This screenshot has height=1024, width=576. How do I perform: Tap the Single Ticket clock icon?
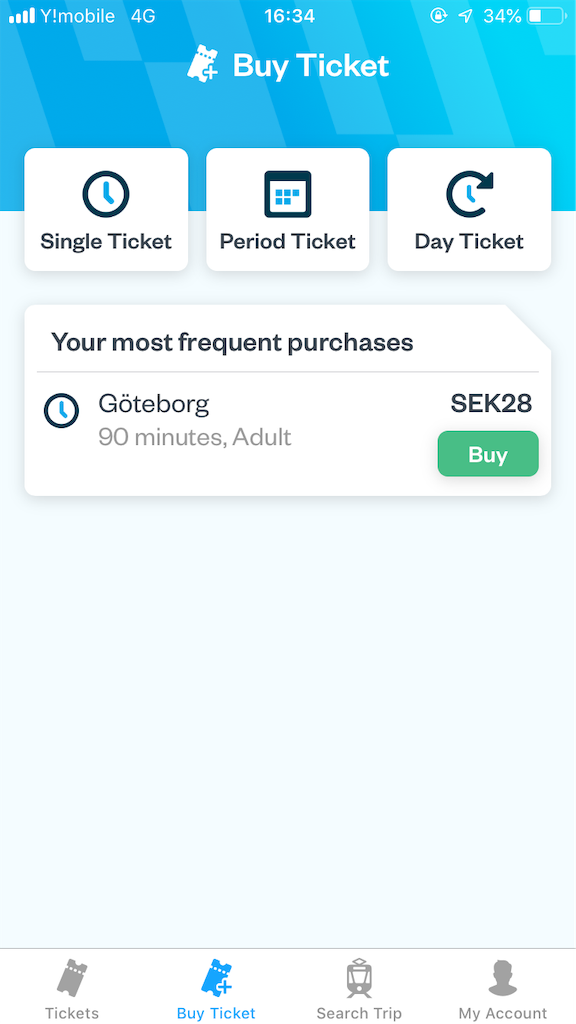106,194
